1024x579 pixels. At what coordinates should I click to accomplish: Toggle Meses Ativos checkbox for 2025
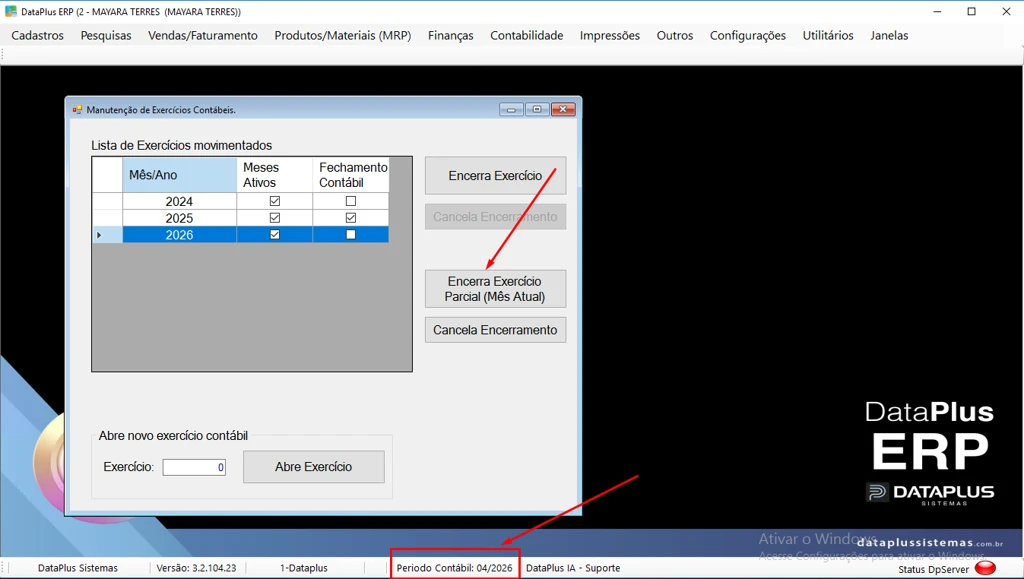274,218
